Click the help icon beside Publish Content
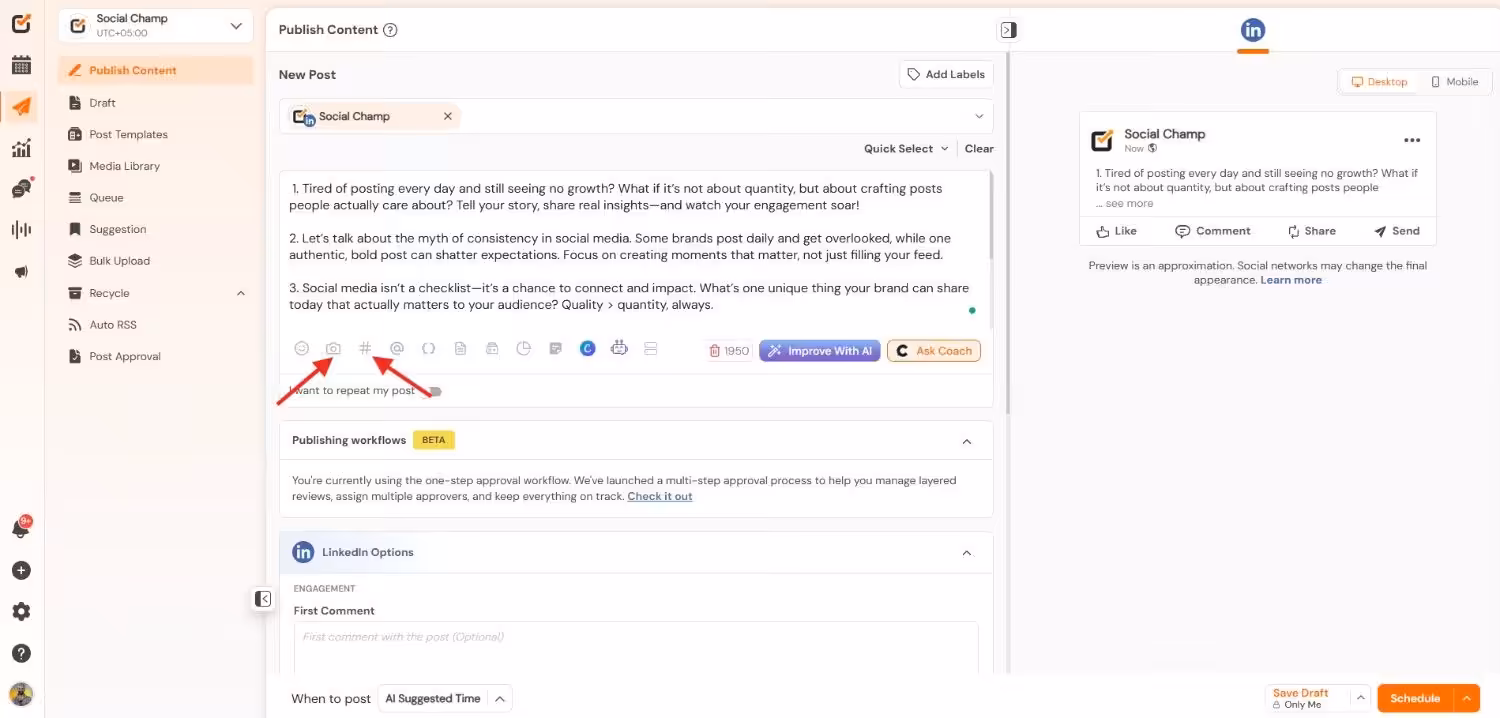This screenshot has width=1500, height=718. [391, 30]
